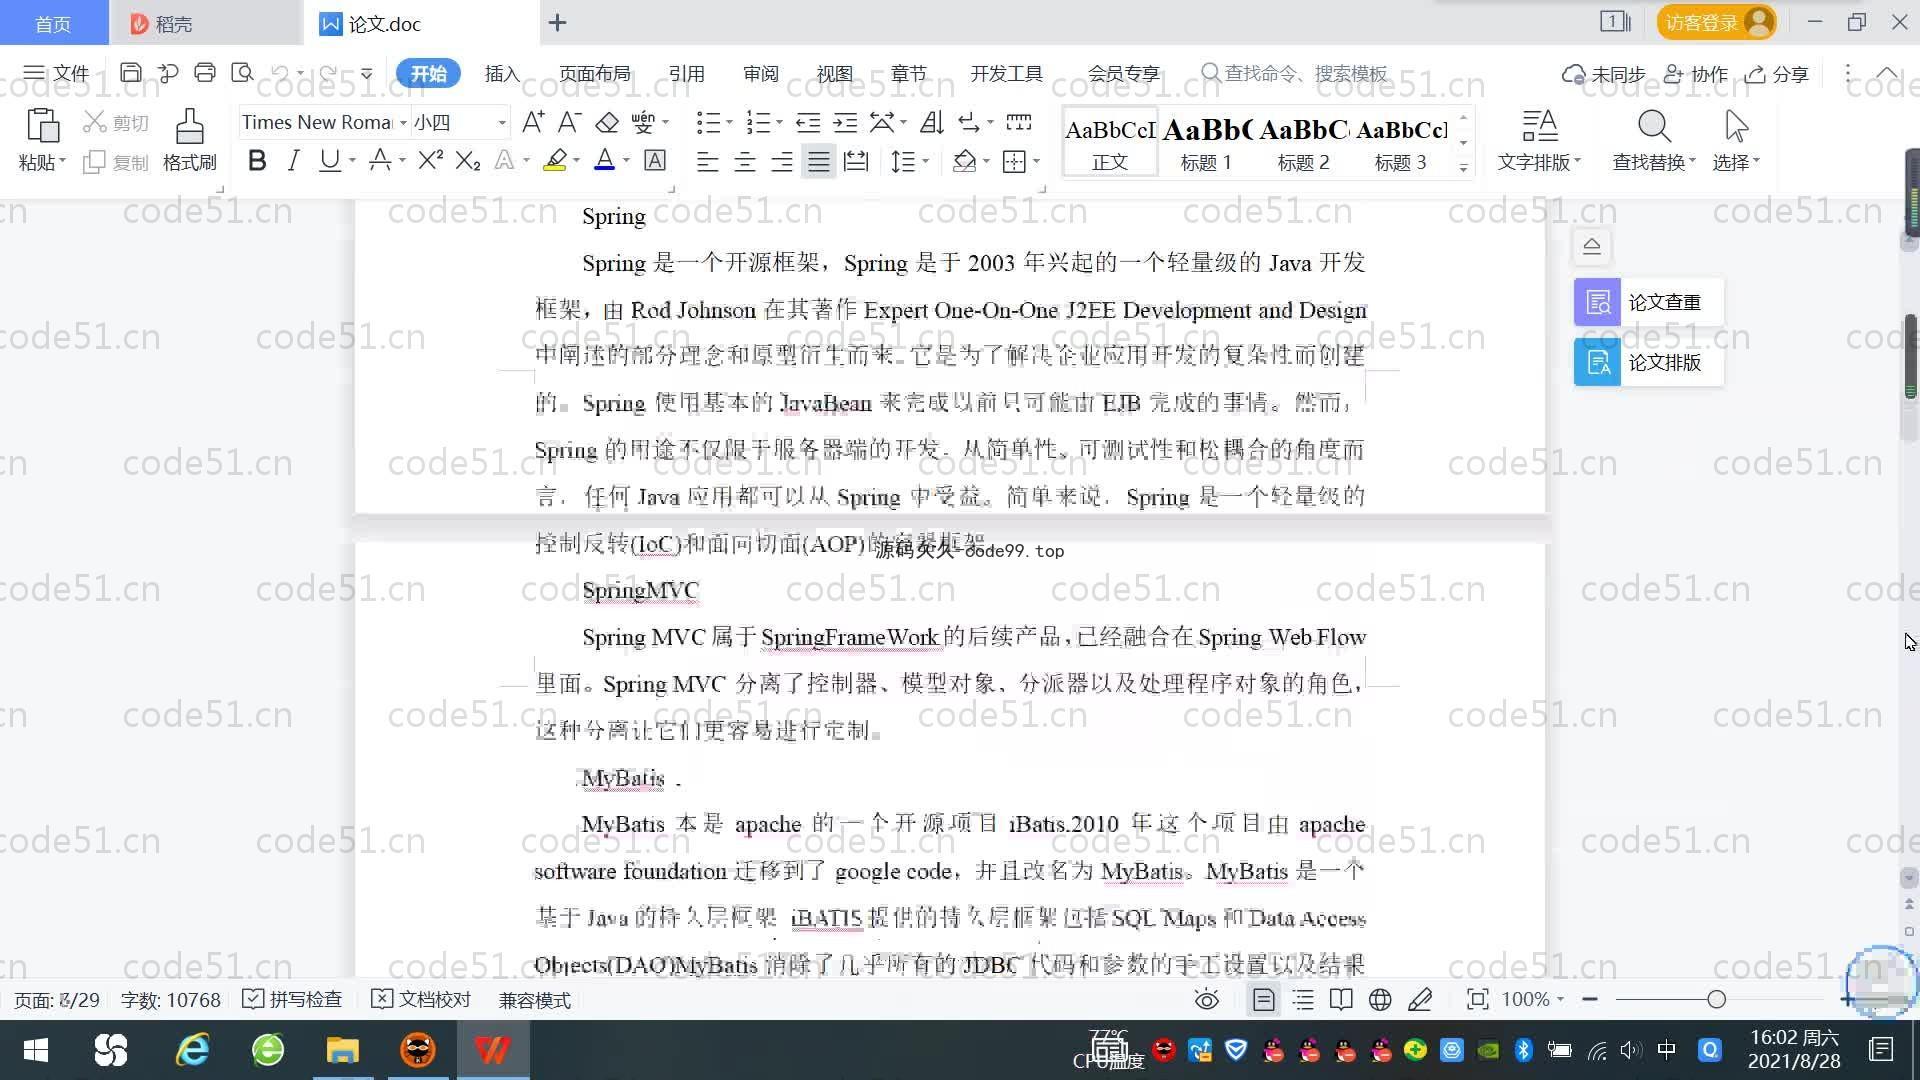The height and width of the screenshot is (1080, 1920).
Task: Toggle numbered list
Action: tap(758, 122)
